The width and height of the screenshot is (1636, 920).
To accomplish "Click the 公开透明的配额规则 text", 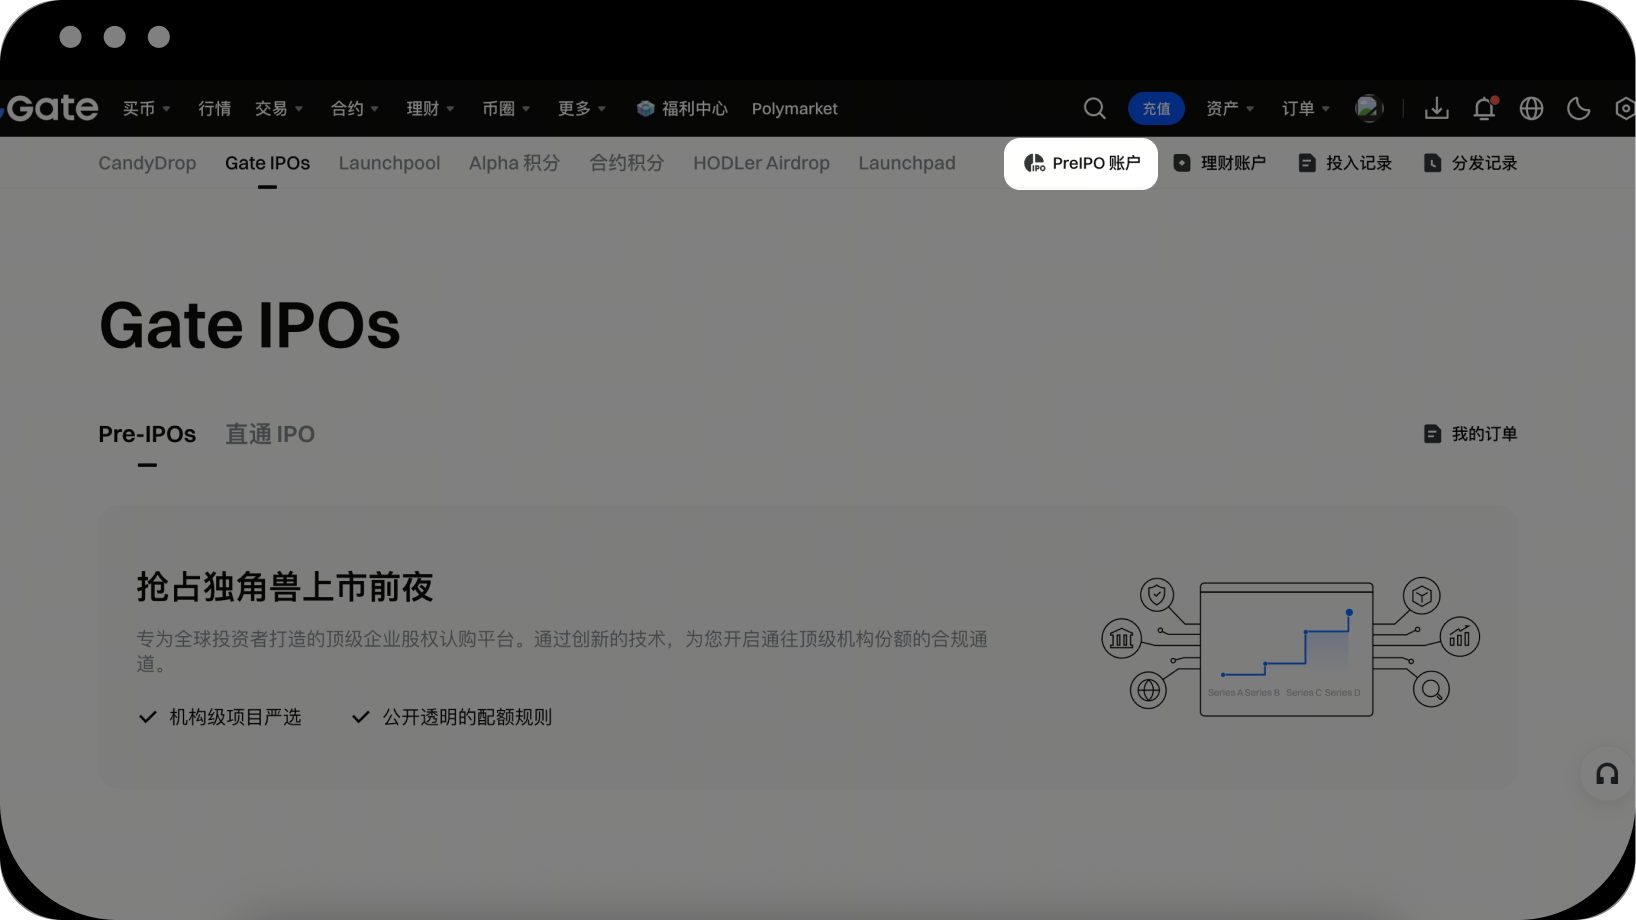I will pos(467,717).
